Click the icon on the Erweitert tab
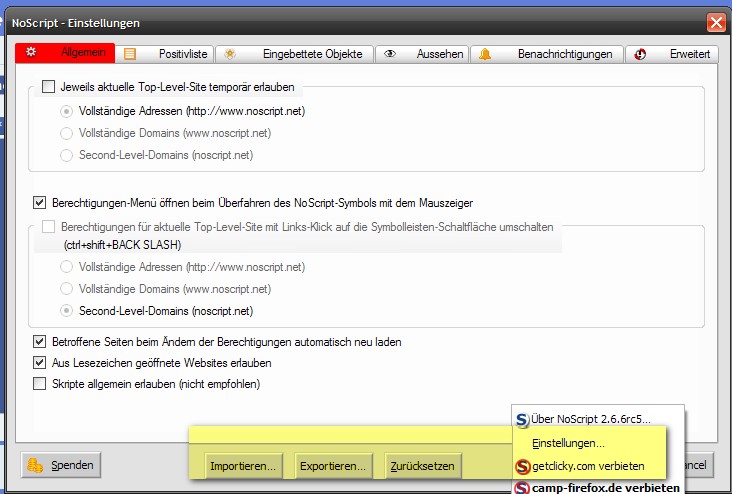This screenshot has width=732, height=494. (x=640, y=54)
